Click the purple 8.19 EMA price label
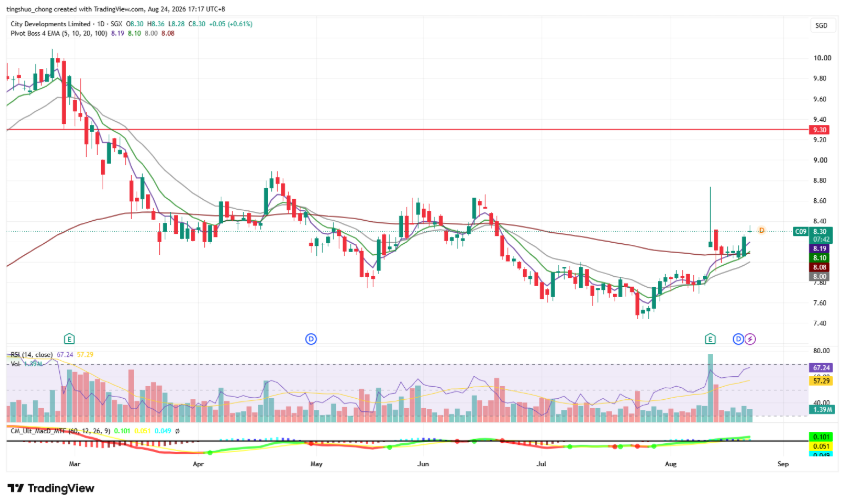Screen dimensions: 845x502 coord(820,249)
